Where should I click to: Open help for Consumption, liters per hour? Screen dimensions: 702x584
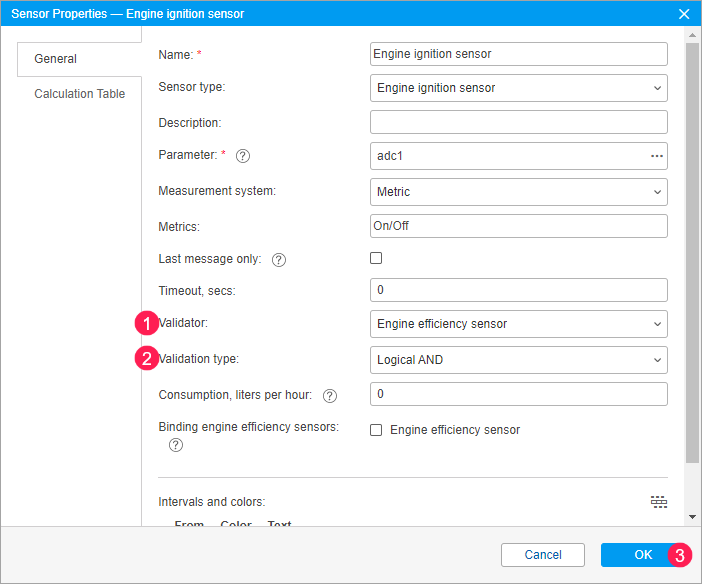tap(330, 396)
